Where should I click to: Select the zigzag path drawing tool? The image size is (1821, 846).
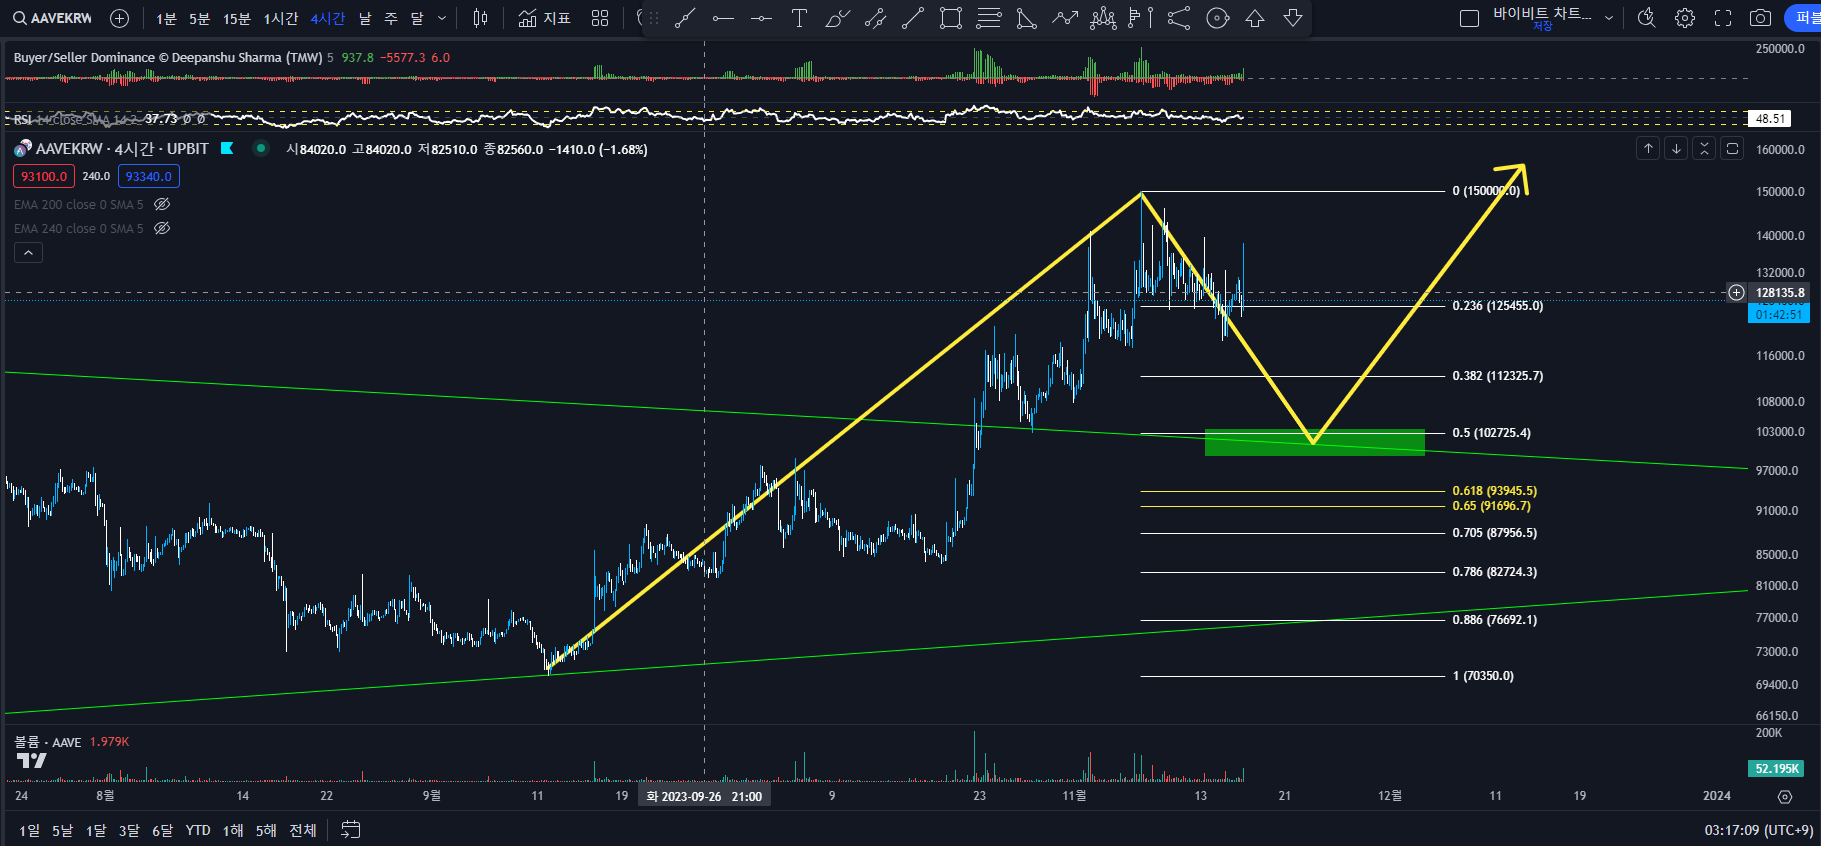[x=1065, y=18]
